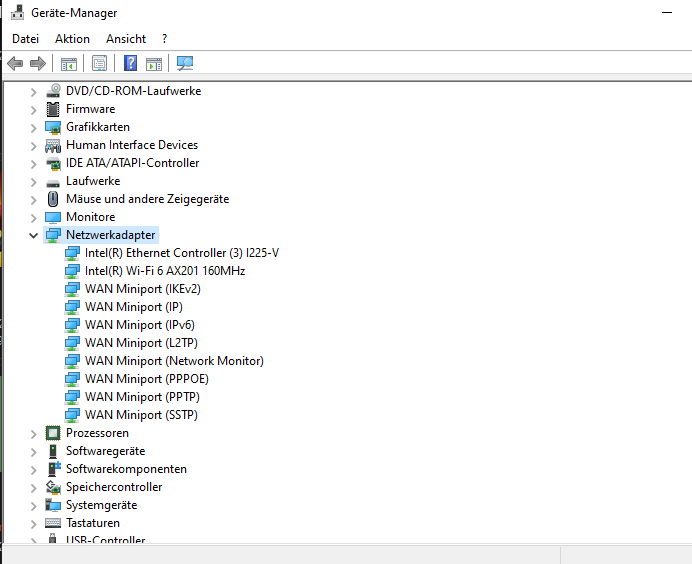692x564 pixels.
Task: Select WAN Miniport (SSTP)
Action: click(141, 415)
